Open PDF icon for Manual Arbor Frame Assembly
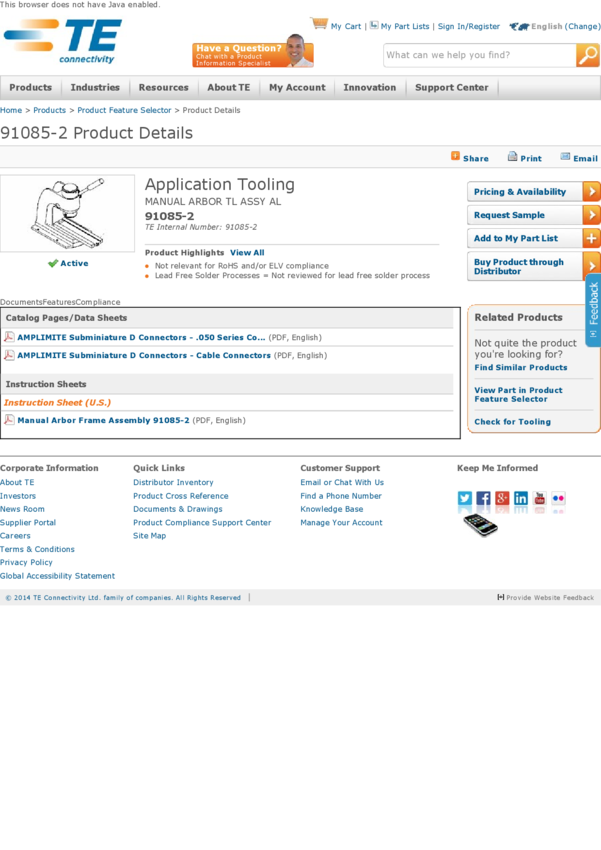 (x=9, y=420)
